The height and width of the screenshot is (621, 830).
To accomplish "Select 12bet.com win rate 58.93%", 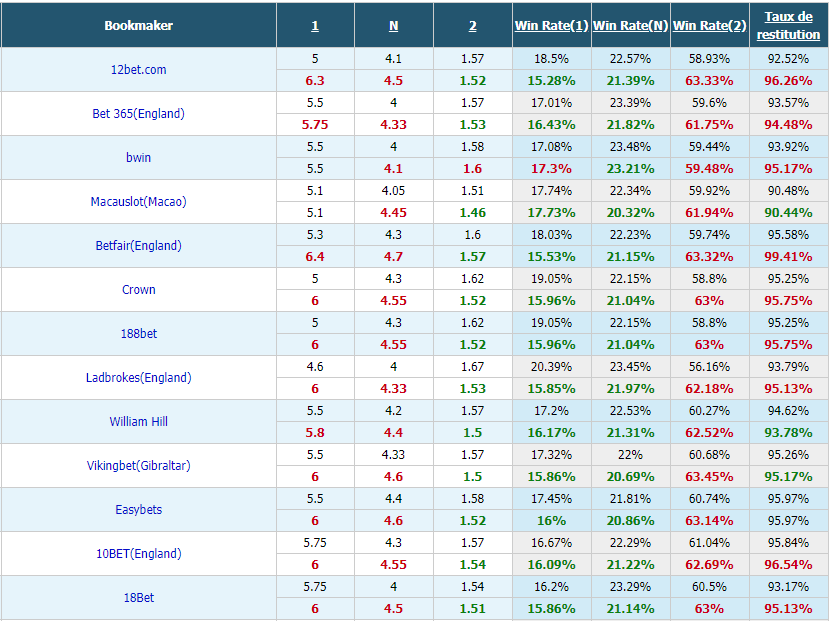I will point(709,58).
